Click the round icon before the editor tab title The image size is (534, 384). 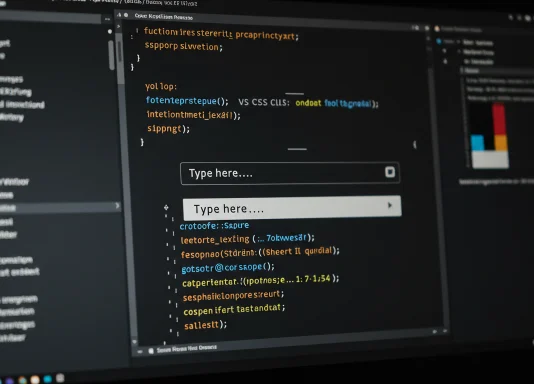[126, 15]
